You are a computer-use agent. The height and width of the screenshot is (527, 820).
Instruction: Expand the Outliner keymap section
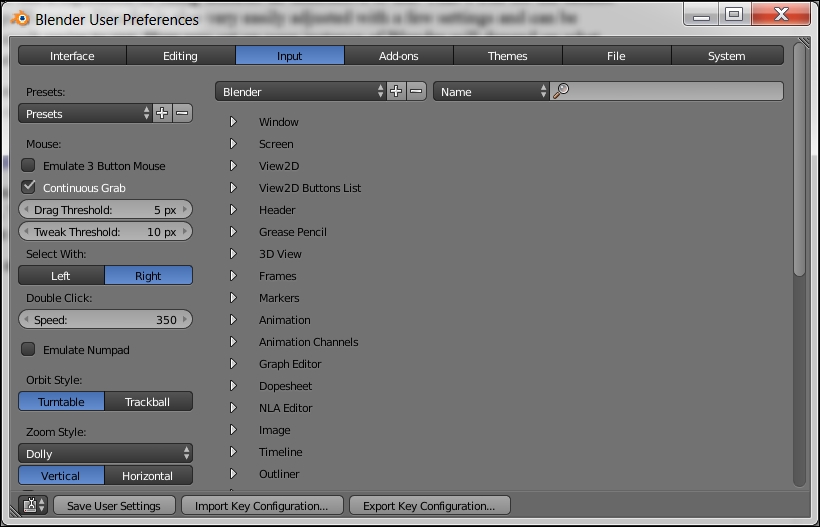tap(233, 473)
